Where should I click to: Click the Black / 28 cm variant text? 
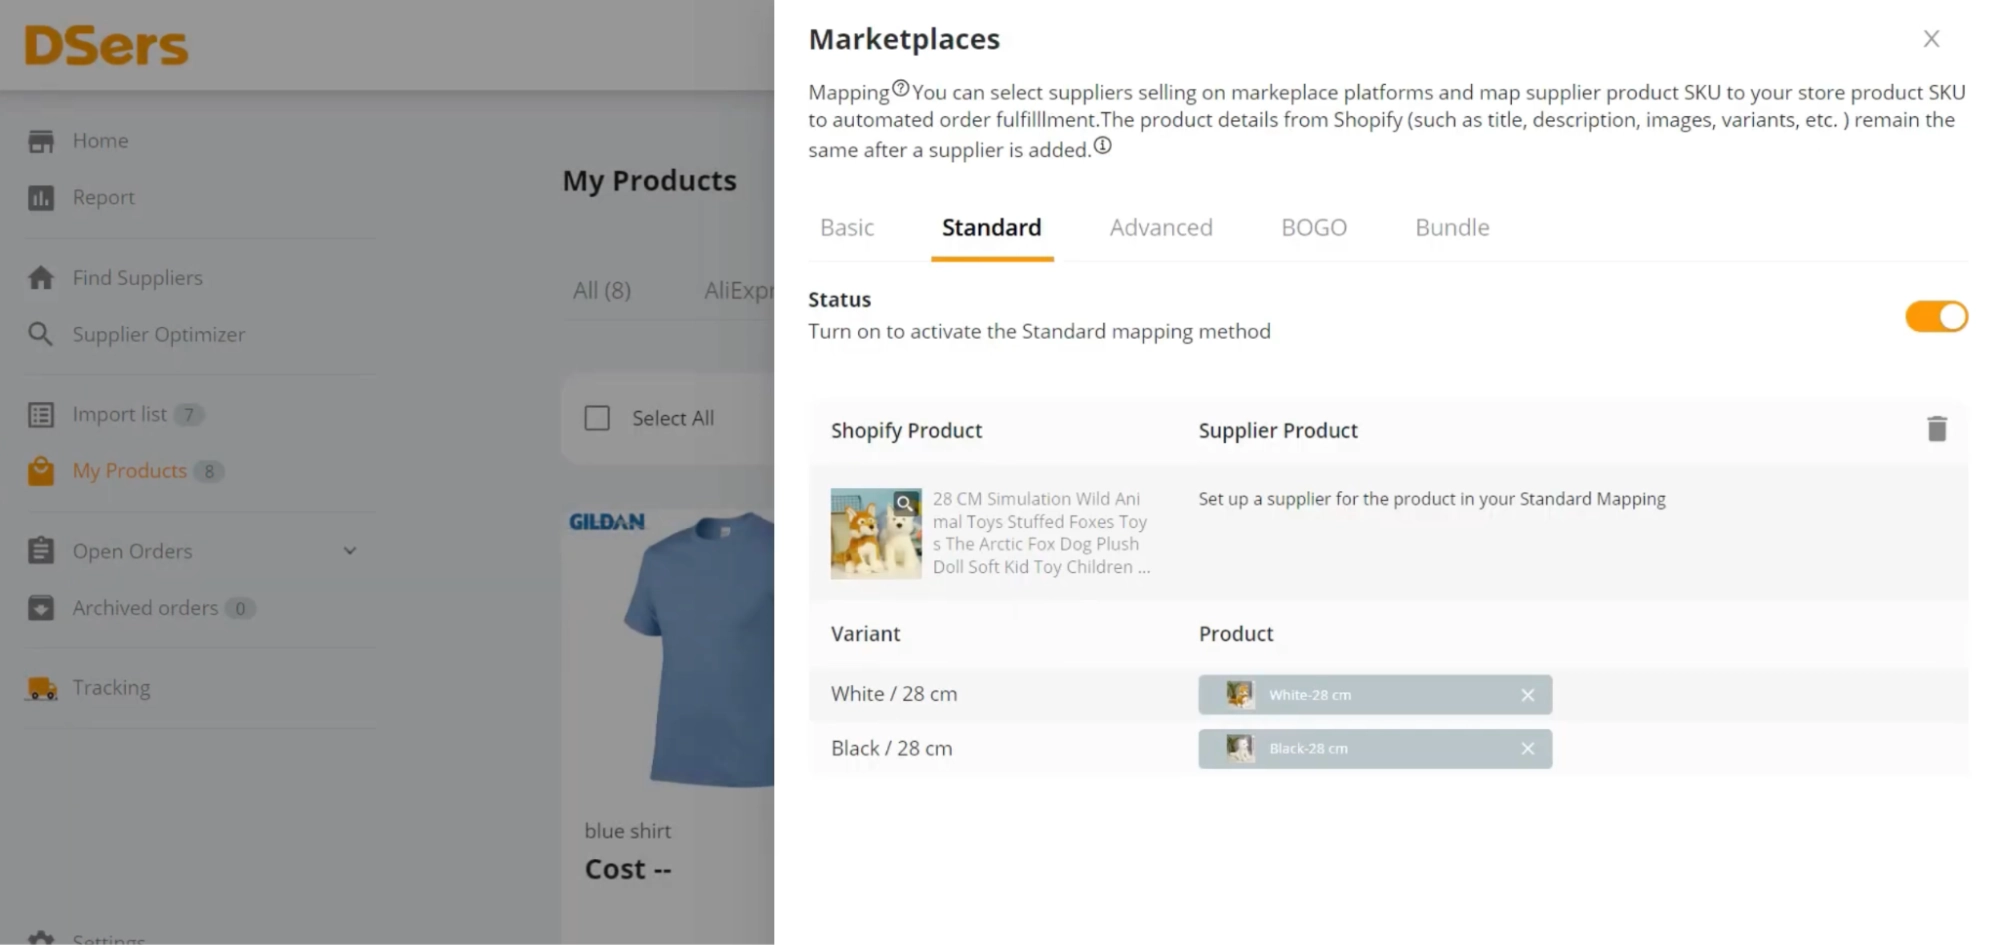pos(891,748)
